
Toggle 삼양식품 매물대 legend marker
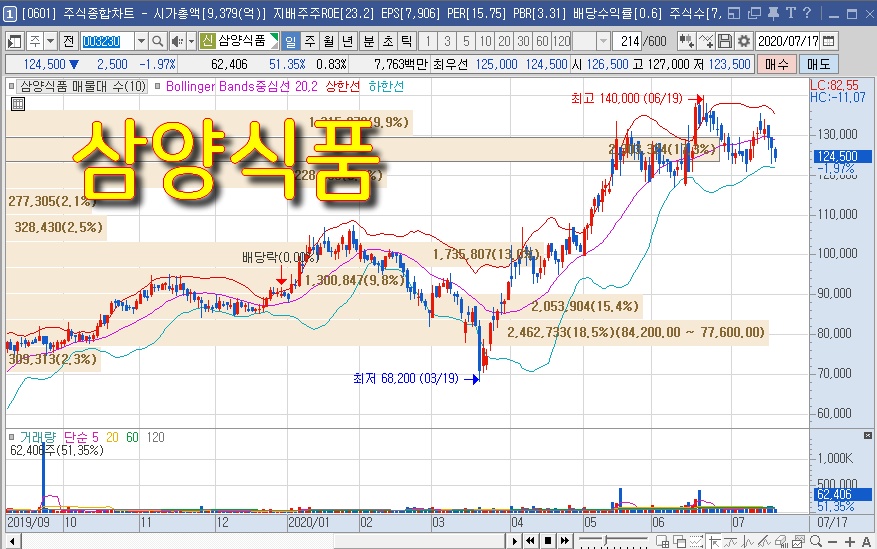[11, 87]
